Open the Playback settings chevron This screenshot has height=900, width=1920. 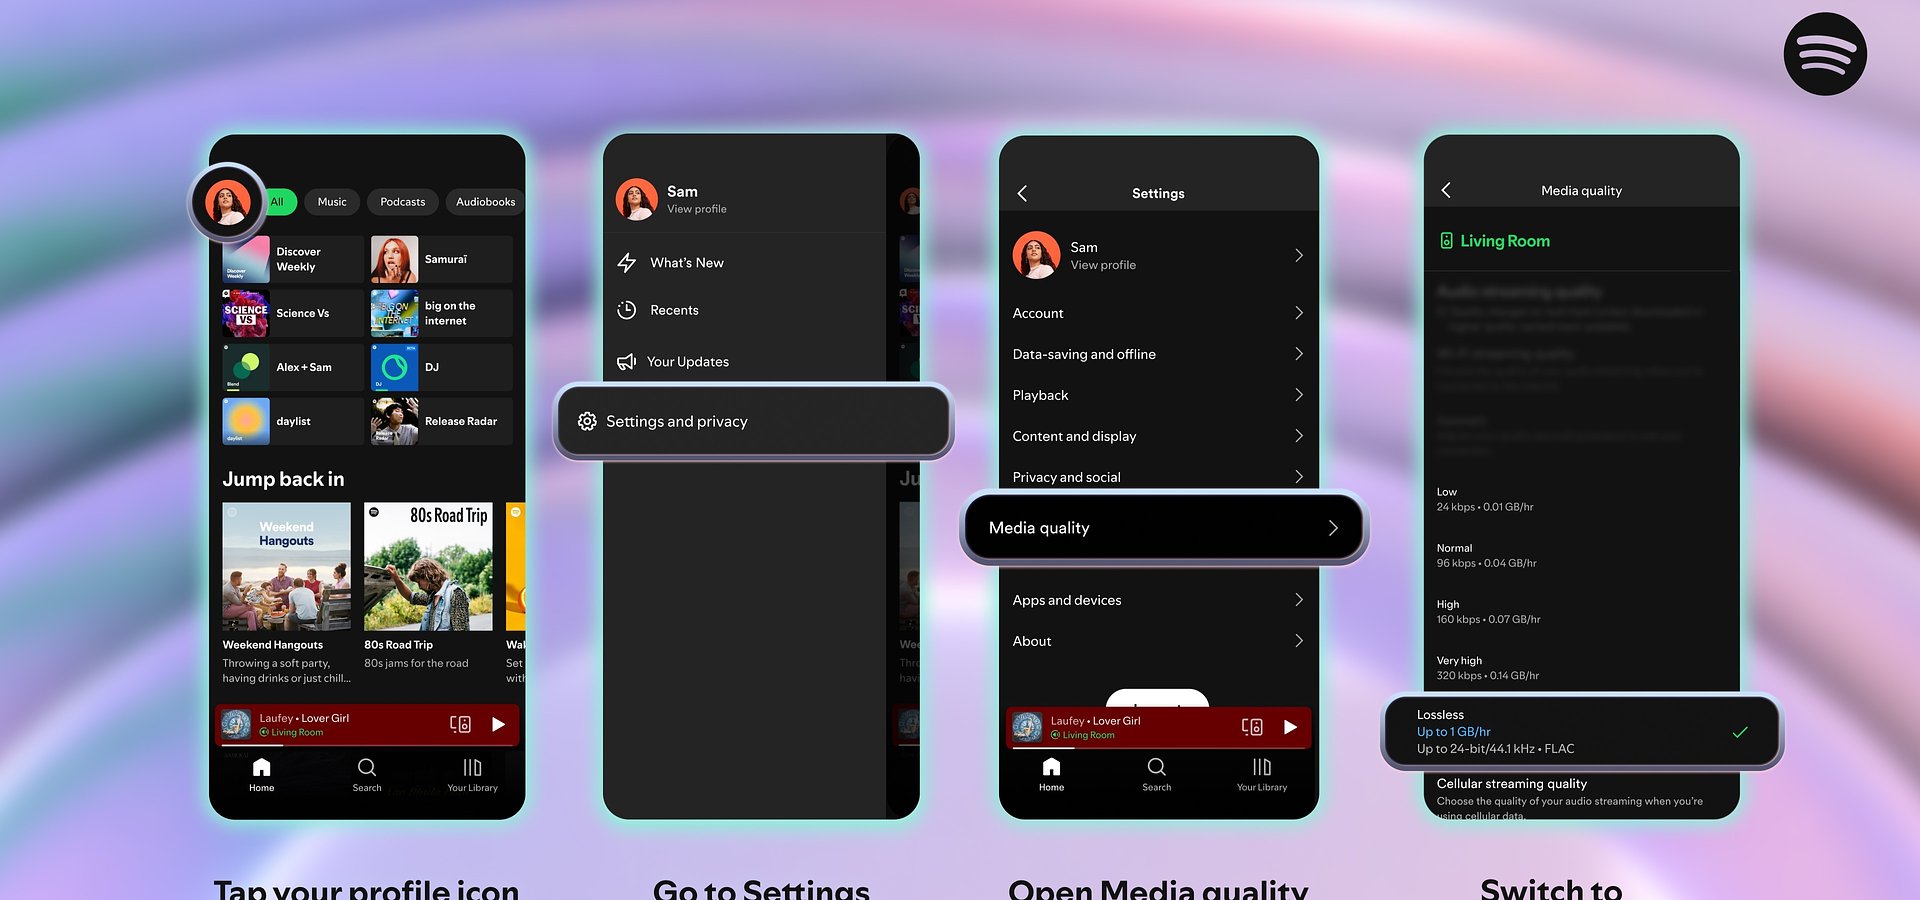[x=1298, y=395]
